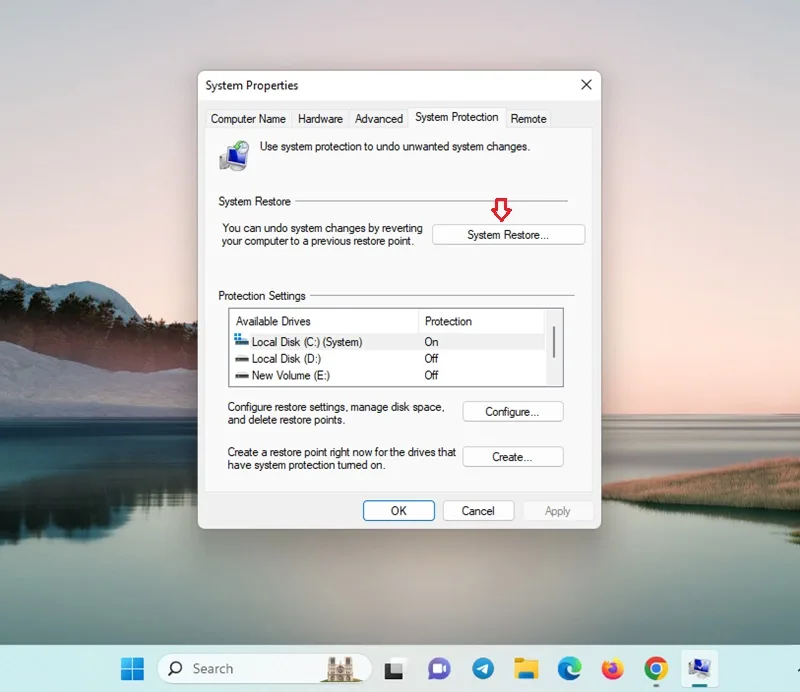This screenshot has width=800, height=692.
Task: Select the System Properties taskbar icon
Action: click(699, 669)
